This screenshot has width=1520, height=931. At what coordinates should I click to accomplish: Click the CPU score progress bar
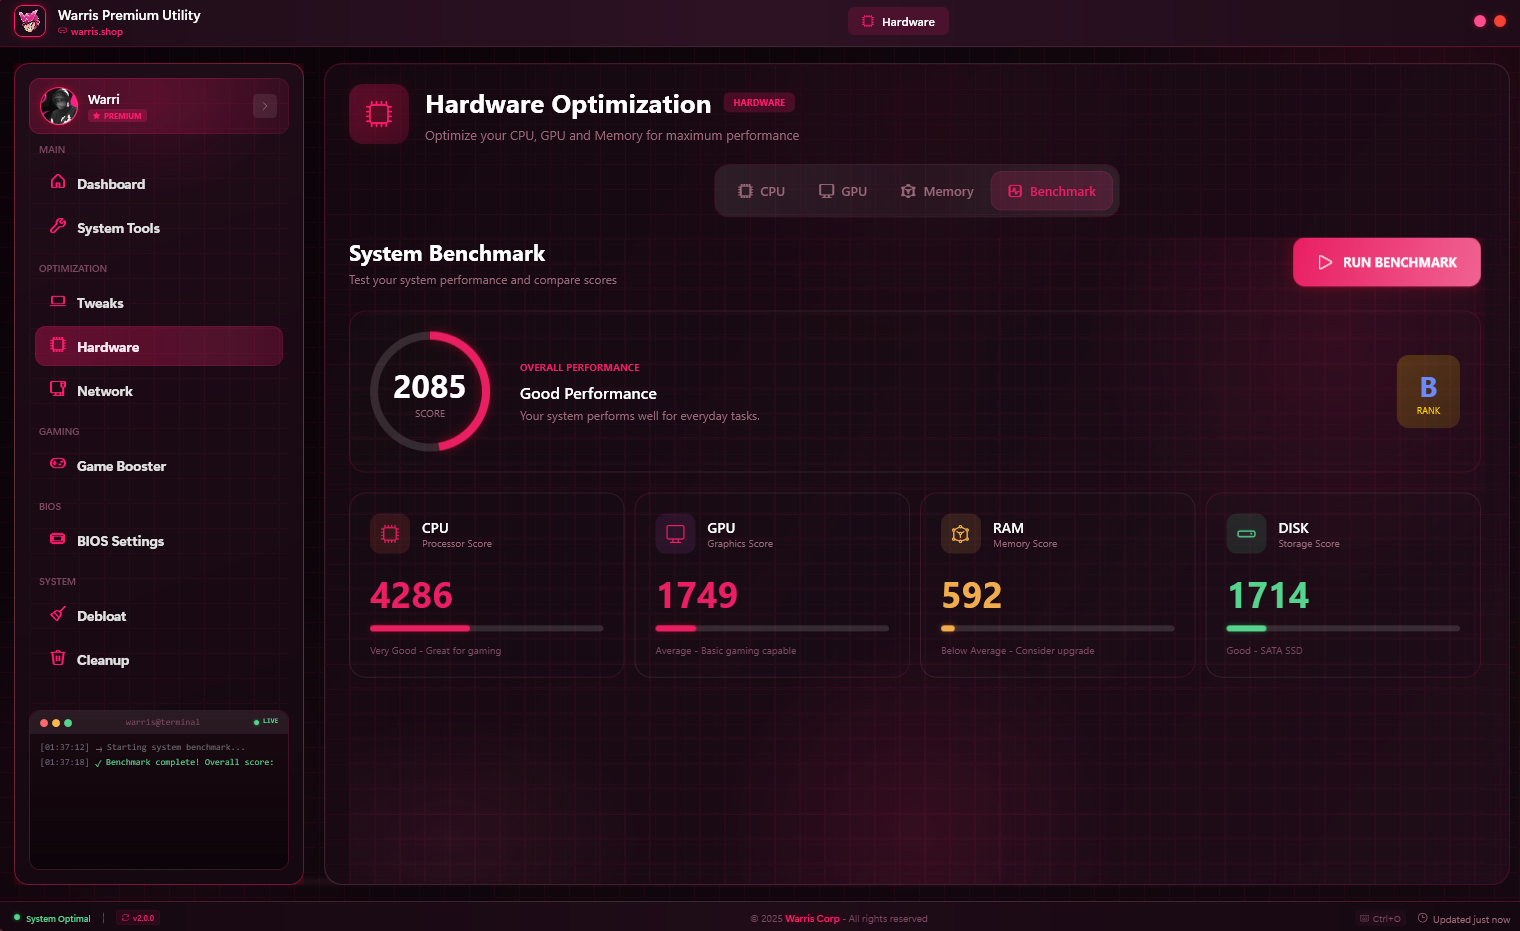point(487,628)
